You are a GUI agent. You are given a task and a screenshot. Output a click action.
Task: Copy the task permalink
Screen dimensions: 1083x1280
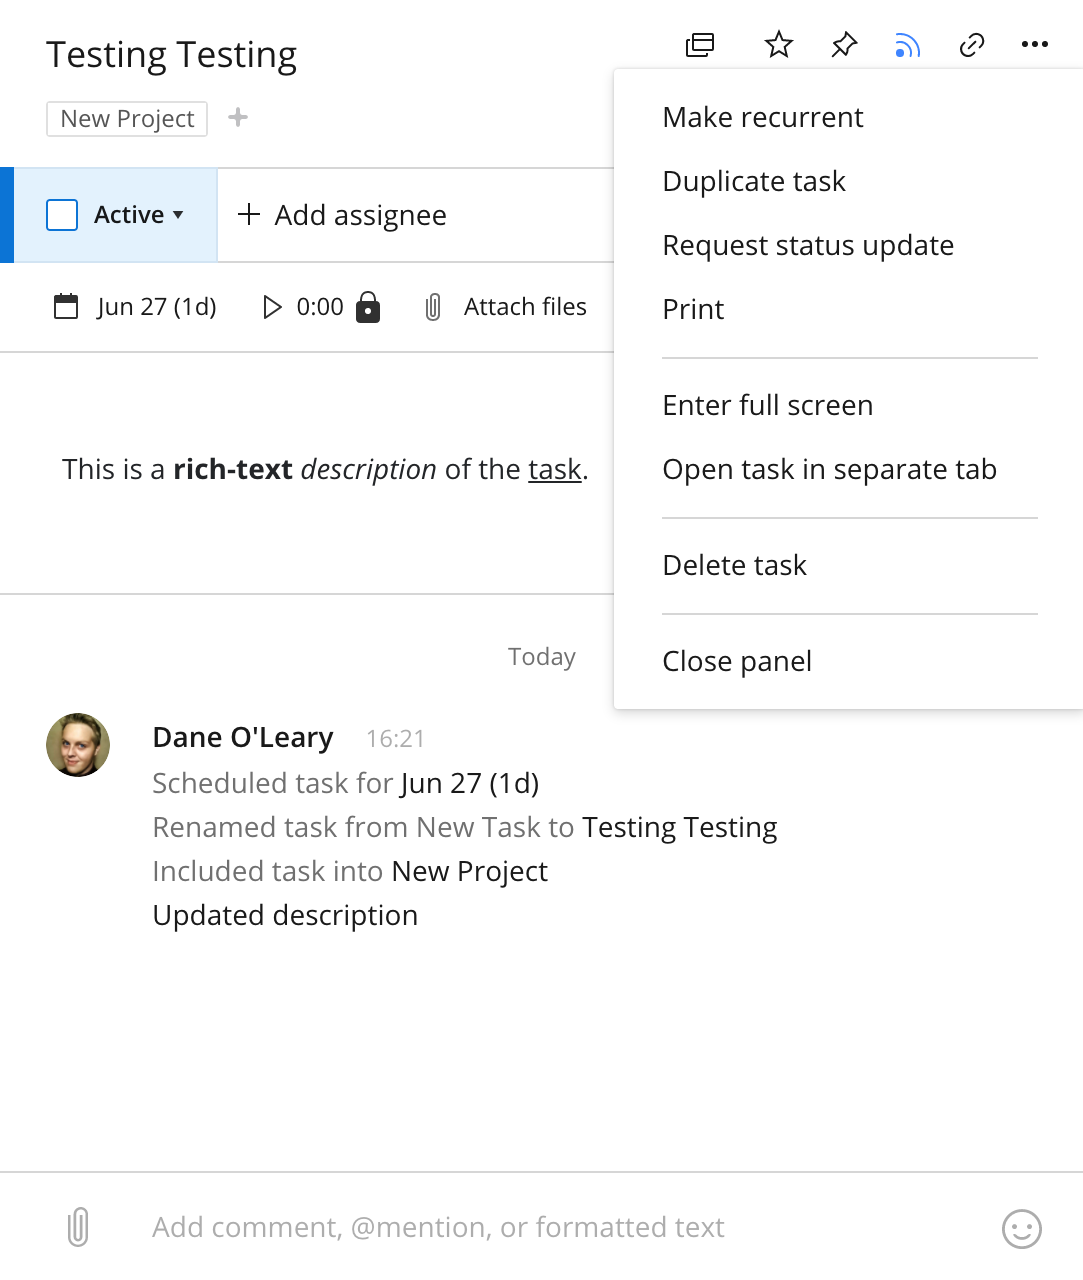click(972, 45)
